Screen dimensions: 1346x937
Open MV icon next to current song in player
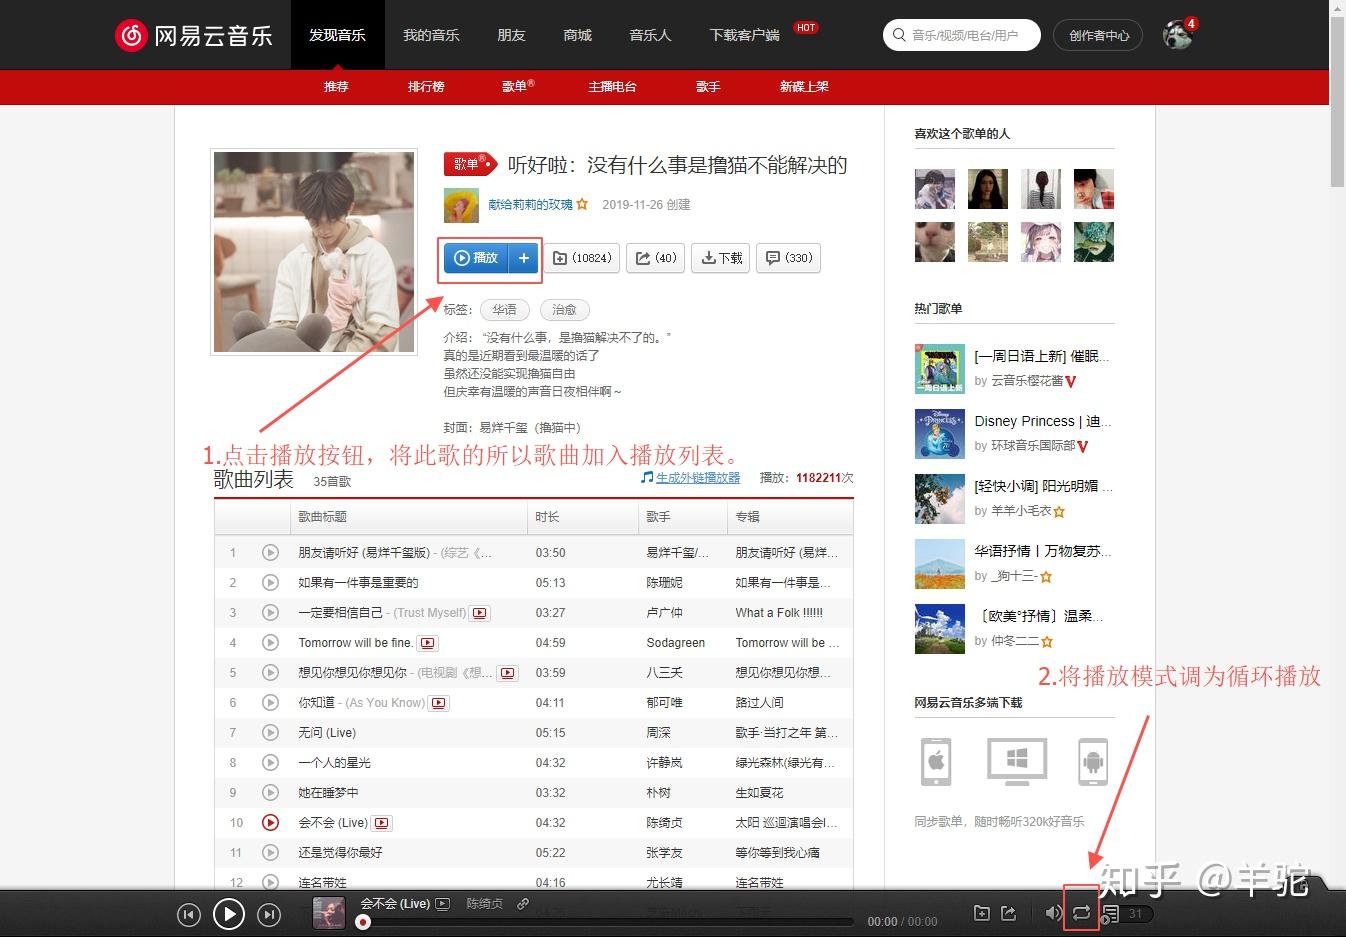click(x=442, y=904)
